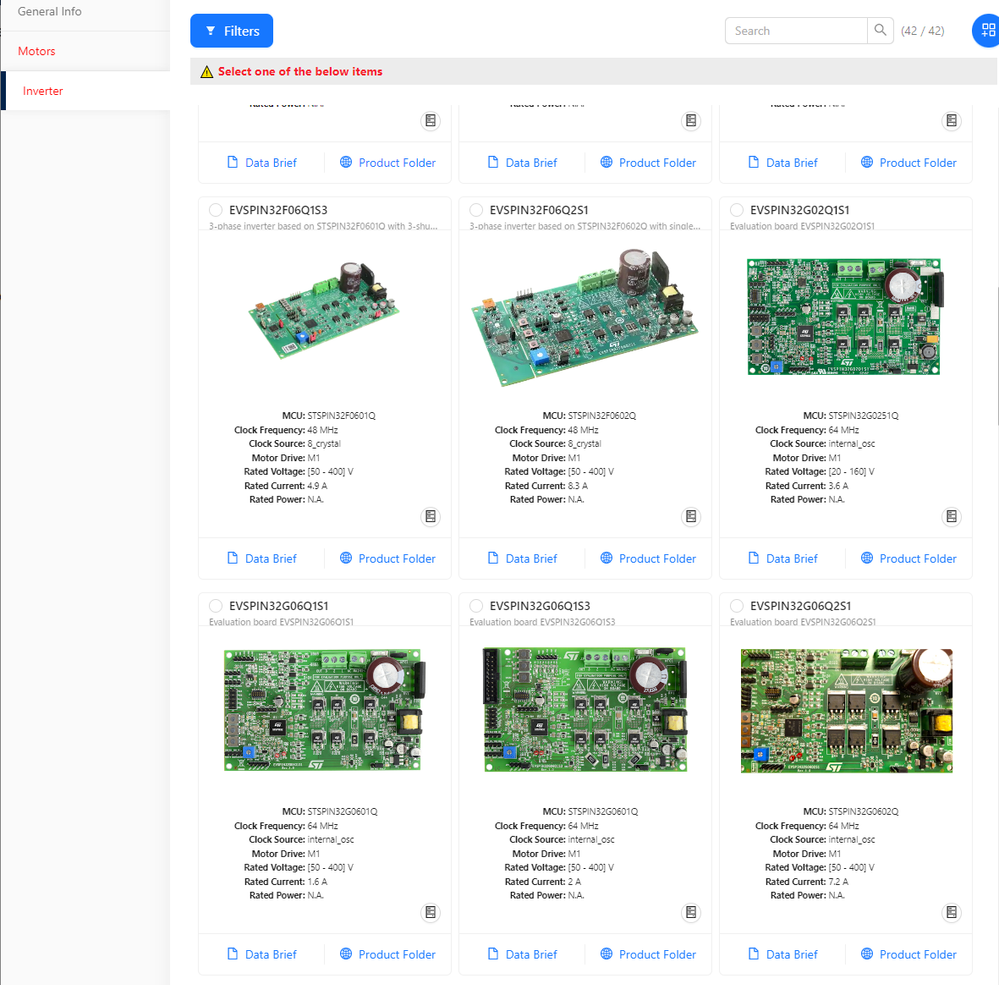The height and width of the screenshot is (985, 999).
Task: Switch to the Inverter section
Action: click(x=43, y=91)
